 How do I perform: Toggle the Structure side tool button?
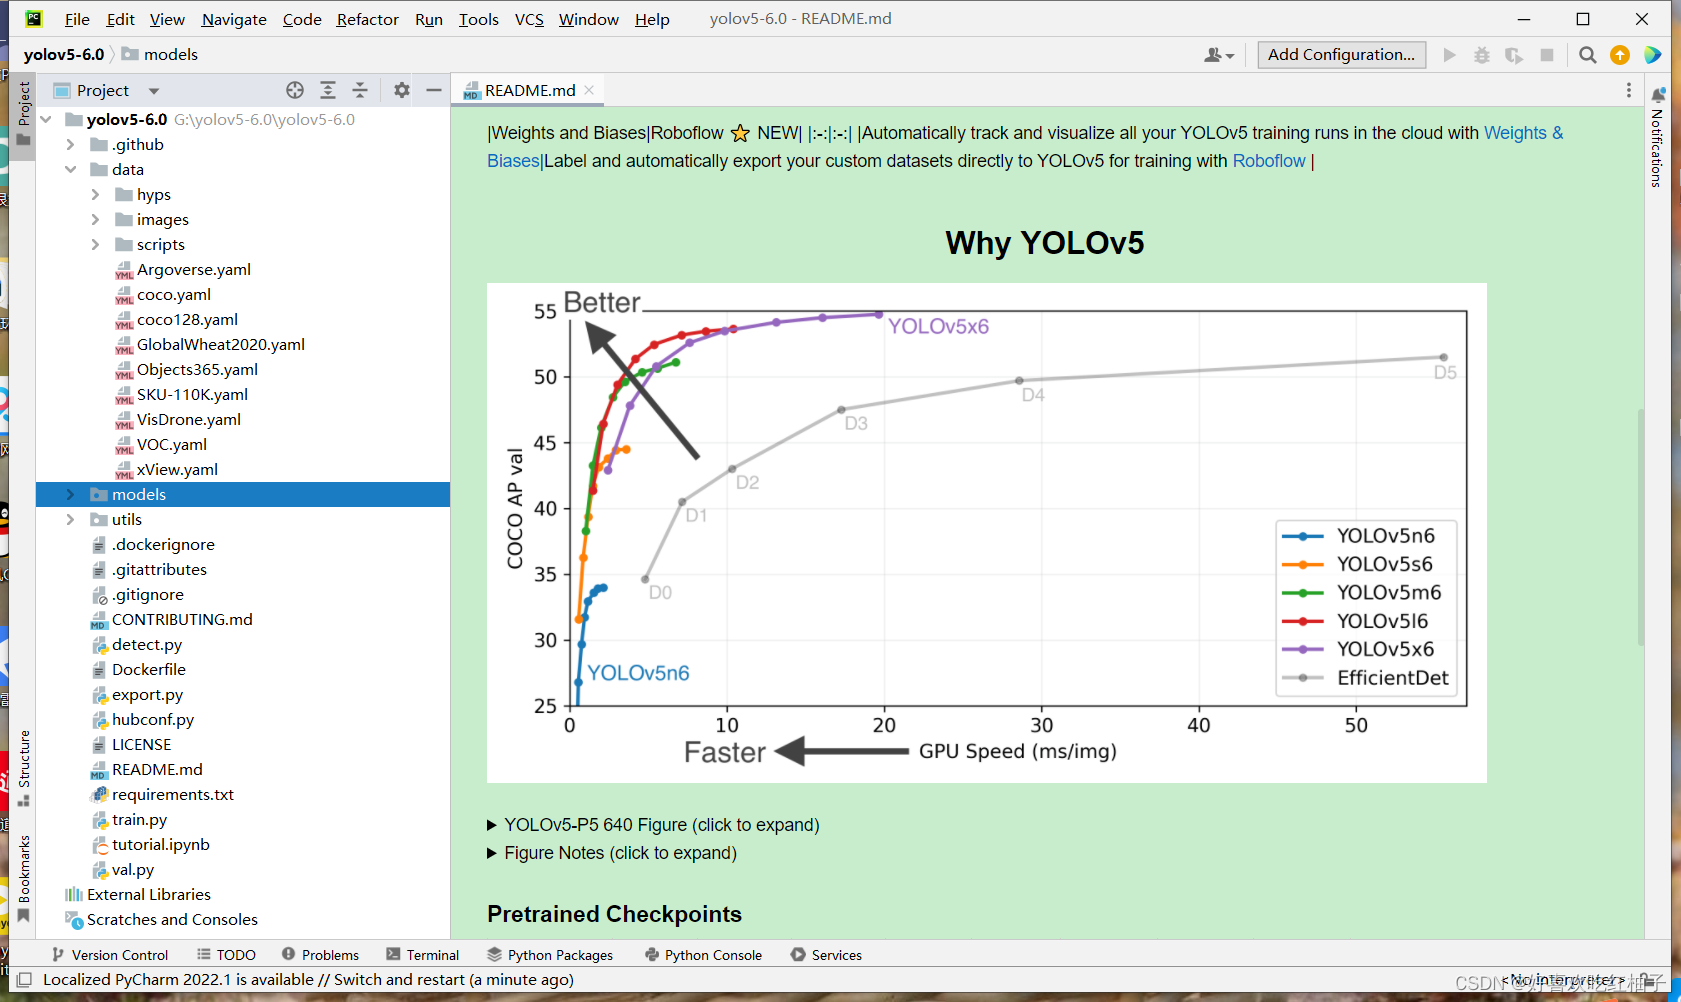tap(24, 768)
